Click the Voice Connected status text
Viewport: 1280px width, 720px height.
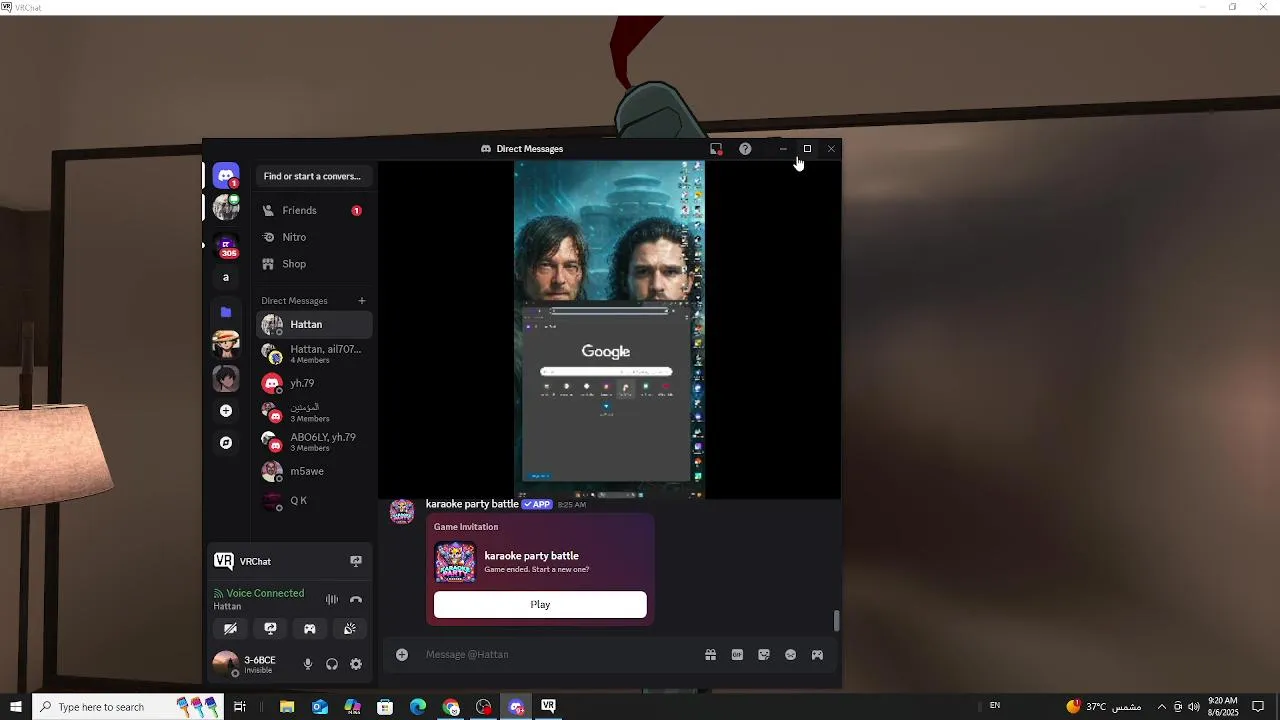coord(265,593)
